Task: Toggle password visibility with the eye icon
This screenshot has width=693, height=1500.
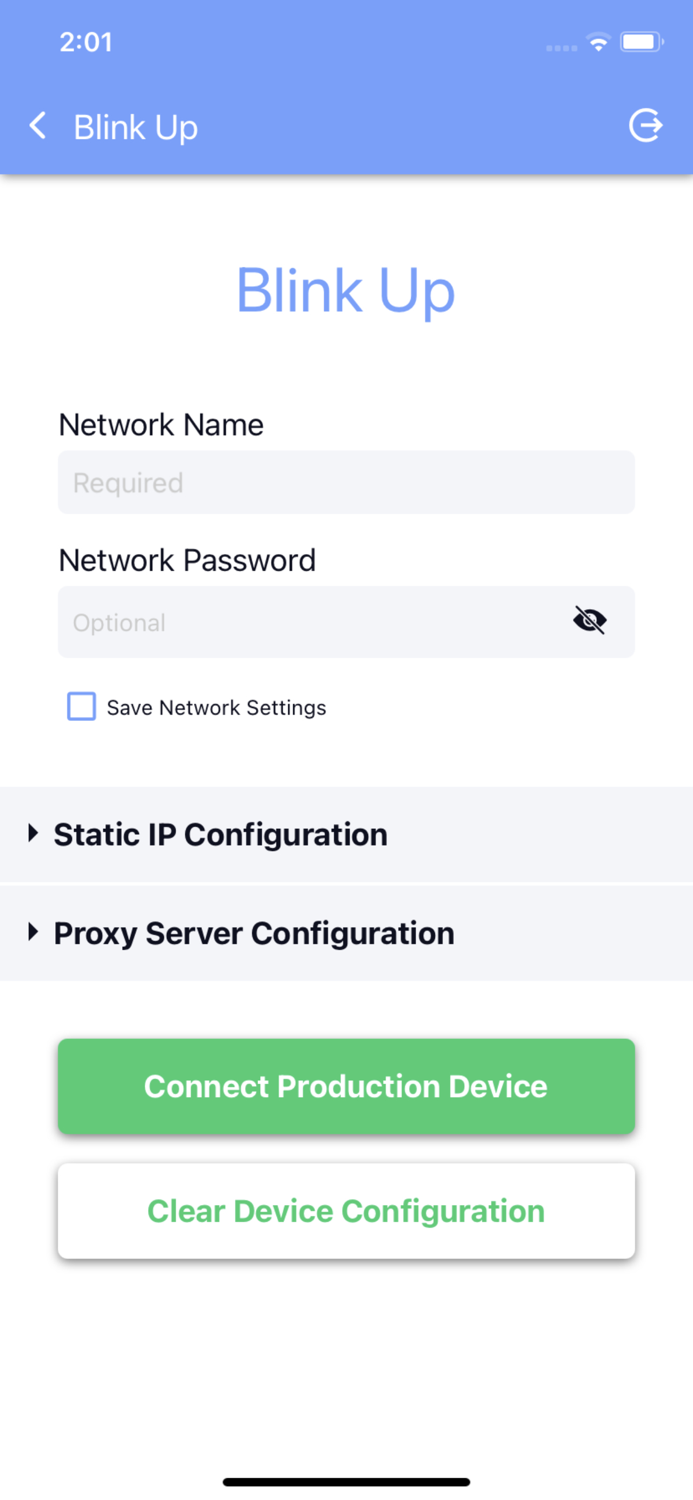Action: pyautogui.click(x=590, y=621)
